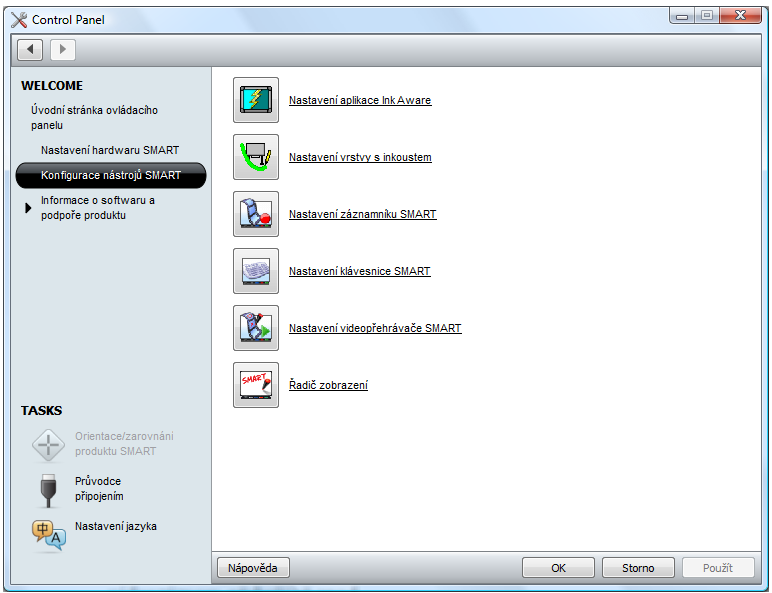The height and width of the screenshot is (593, 772).
Task: Click the Control Panel wrench title icon
Action: [19, 20]
